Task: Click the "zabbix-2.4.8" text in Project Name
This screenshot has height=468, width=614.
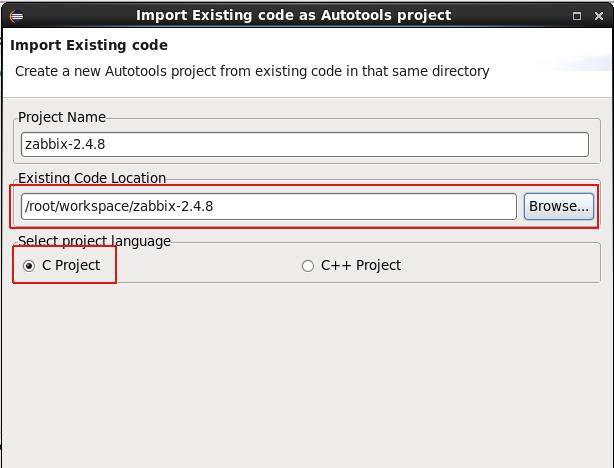Action: (65, 144)
